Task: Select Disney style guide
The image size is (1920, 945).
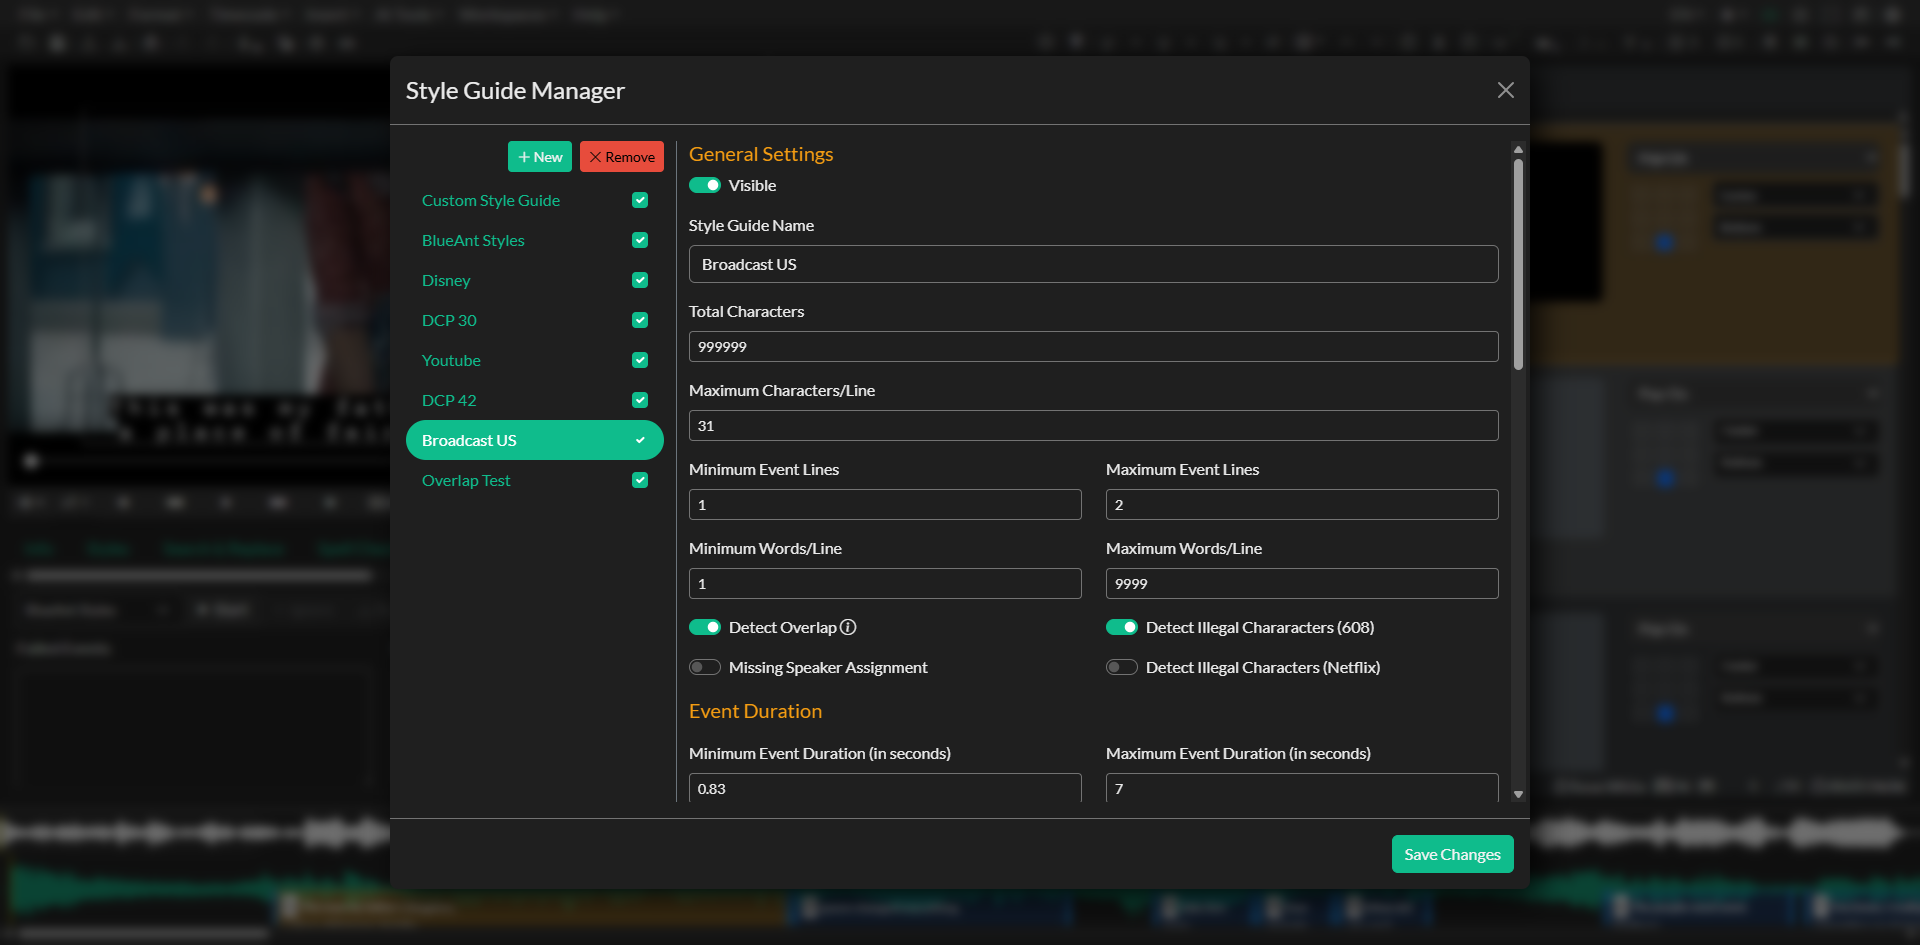Action: click(x=446, y=280)
